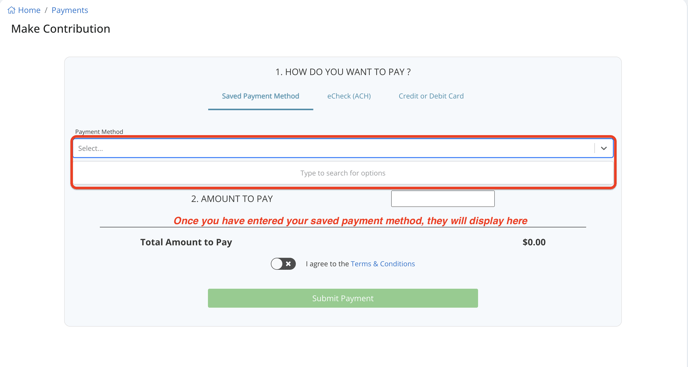This screenshot has height=367, width=688.
Task: Expand the Payment Method chevron arrow
Action: coord(604,148)
